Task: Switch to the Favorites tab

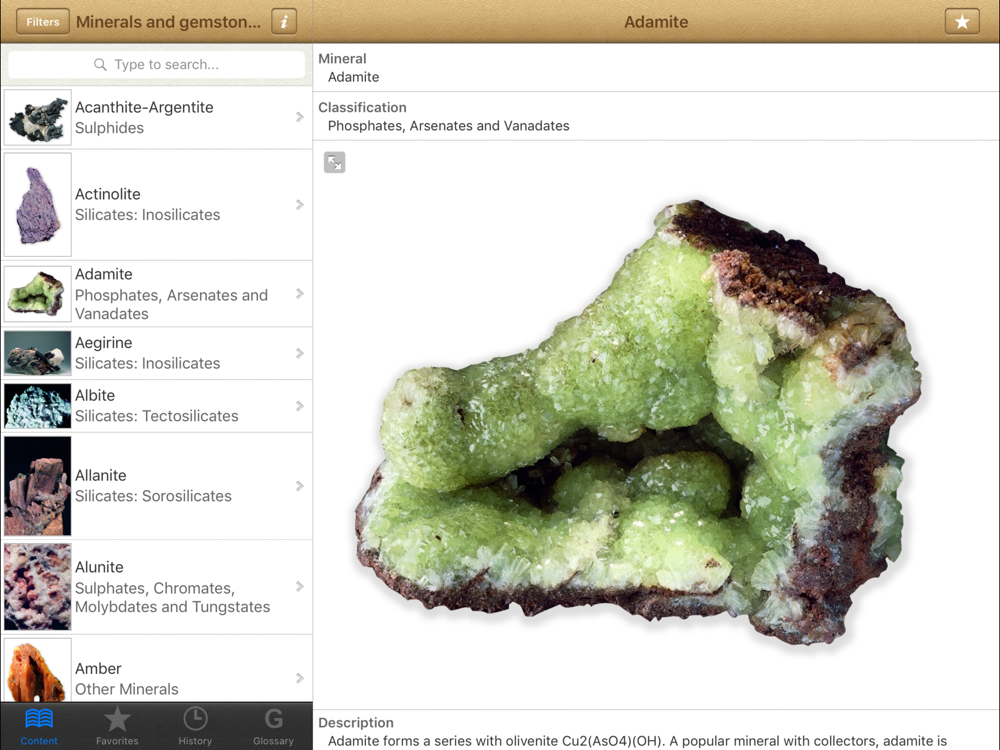Action: [117, 726]
